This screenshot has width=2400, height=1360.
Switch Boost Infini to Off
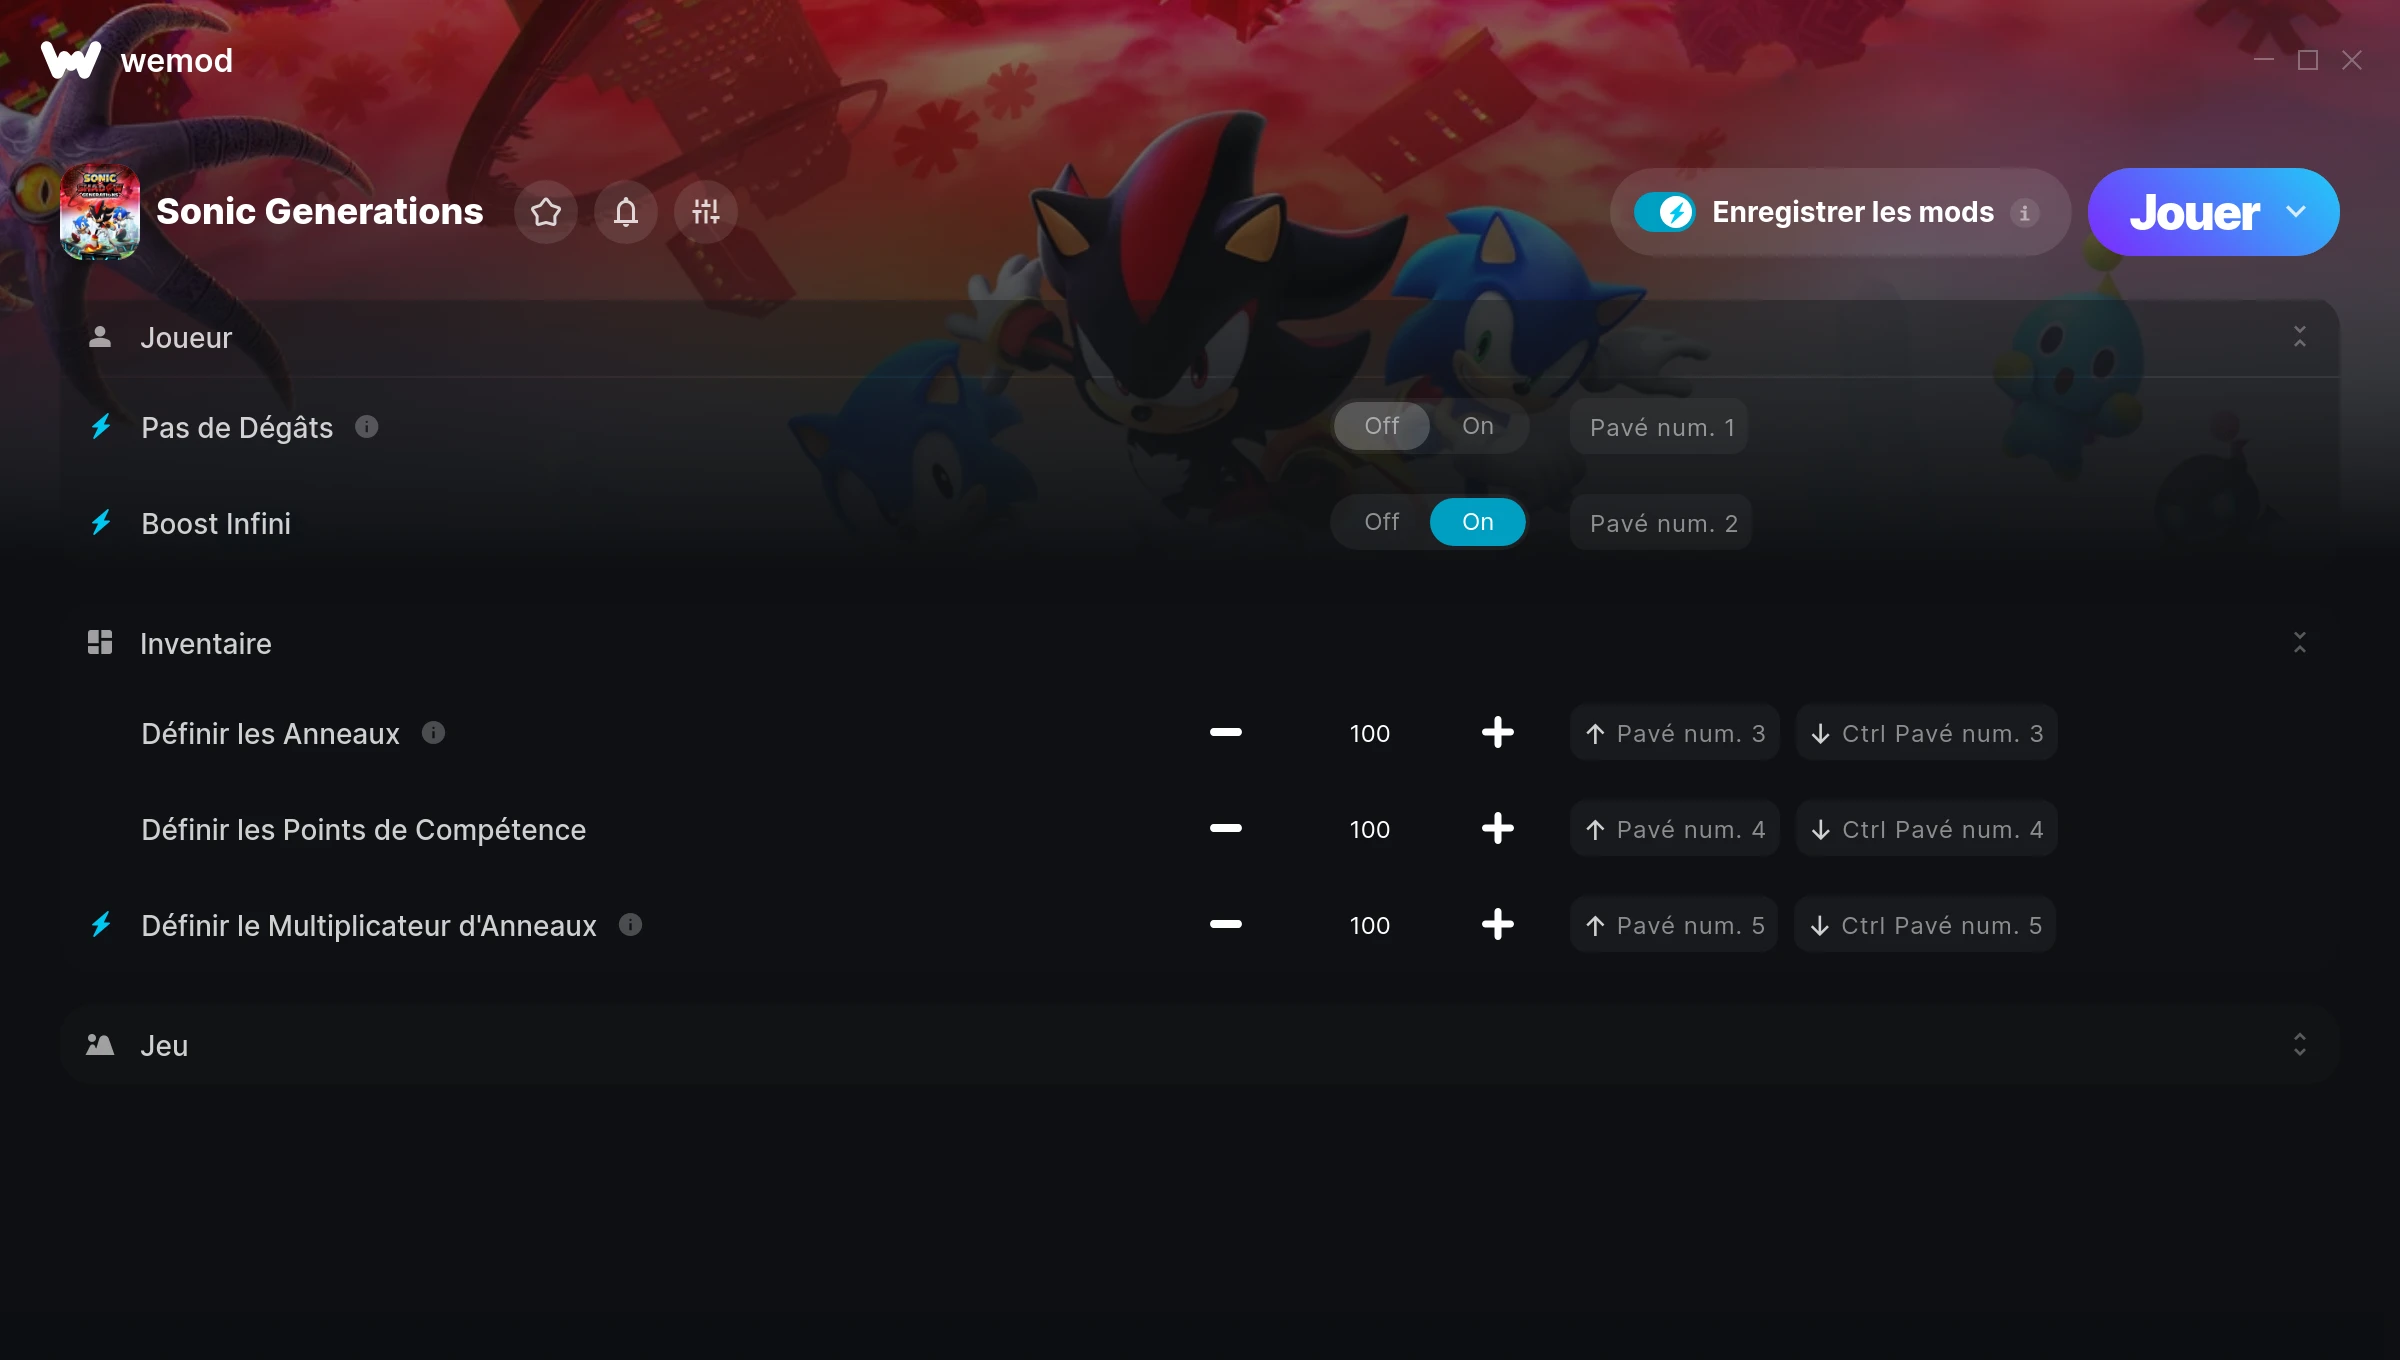1382,522
